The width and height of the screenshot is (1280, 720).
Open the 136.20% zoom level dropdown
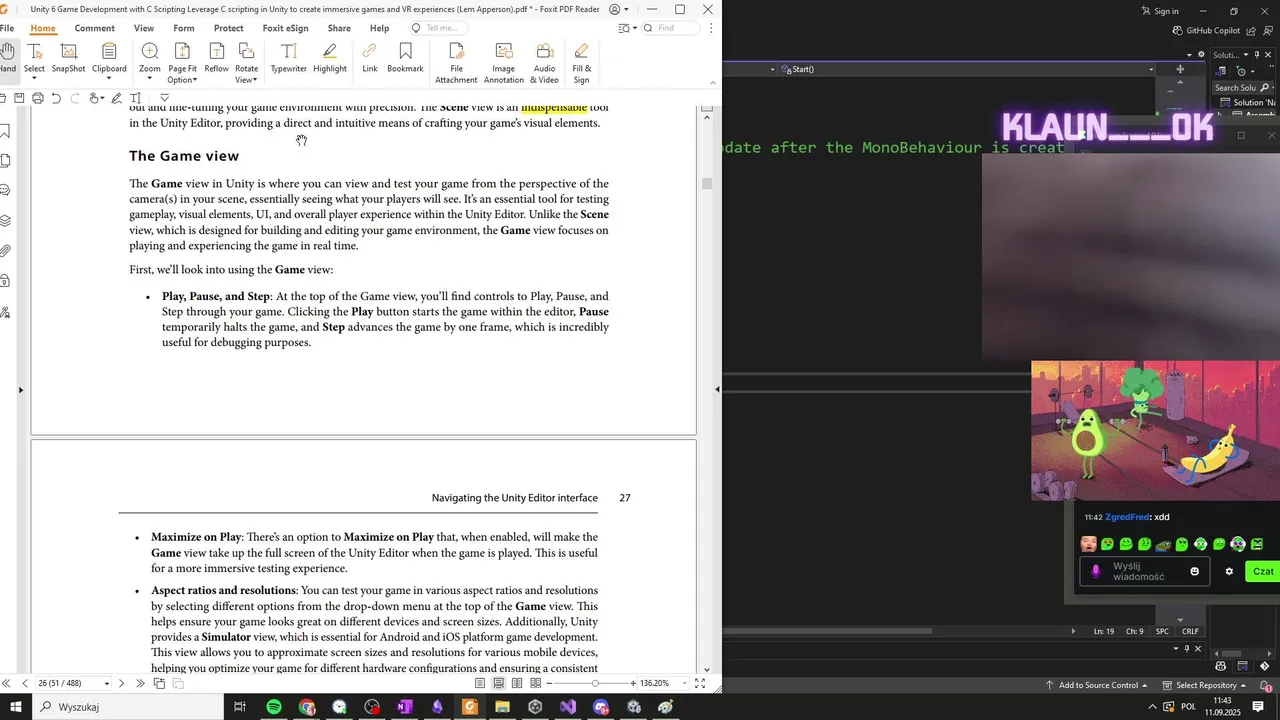point(685,683)
